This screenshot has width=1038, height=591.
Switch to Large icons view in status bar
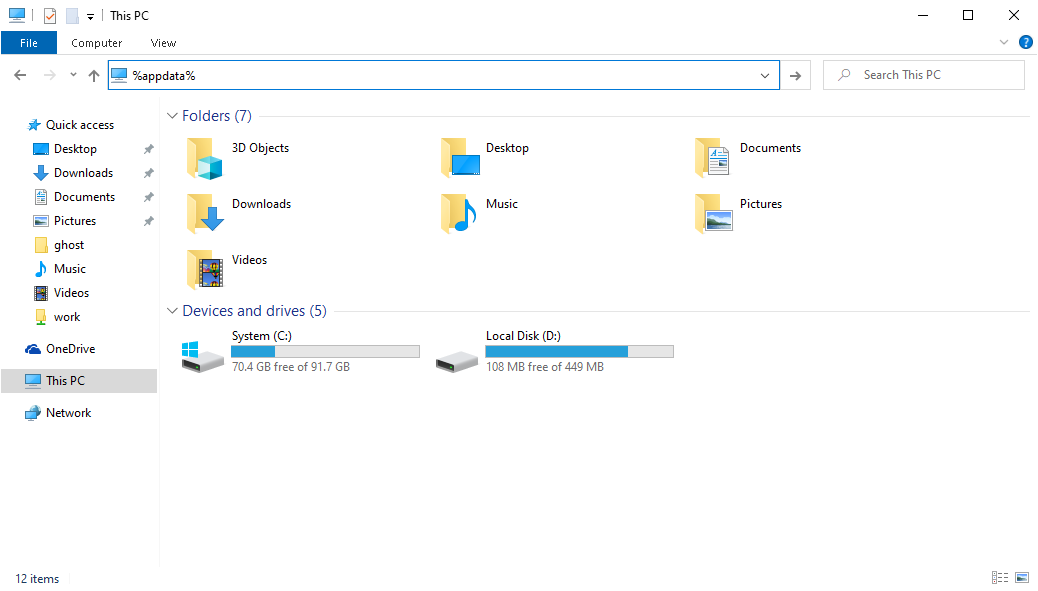click(1022, 578)
